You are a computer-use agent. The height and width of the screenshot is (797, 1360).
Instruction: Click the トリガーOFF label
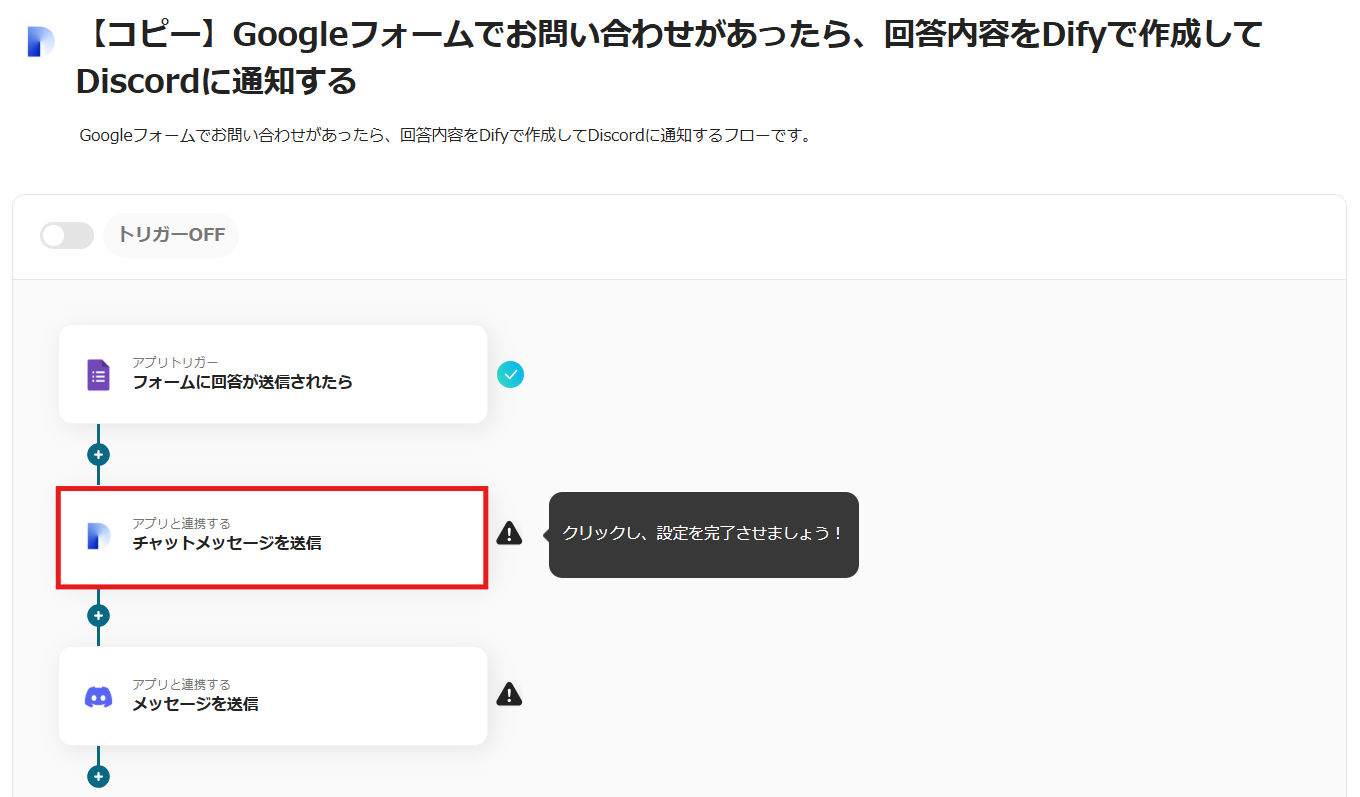tap(171, 235)
